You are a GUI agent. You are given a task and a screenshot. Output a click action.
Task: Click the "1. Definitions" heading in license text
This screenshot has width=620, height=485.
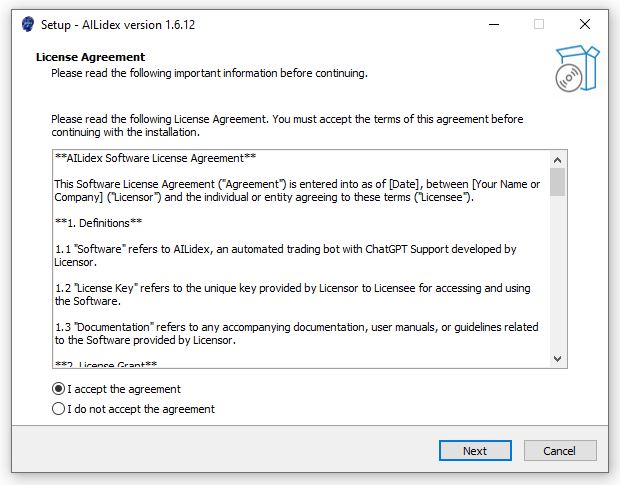(x=98, y=223)
